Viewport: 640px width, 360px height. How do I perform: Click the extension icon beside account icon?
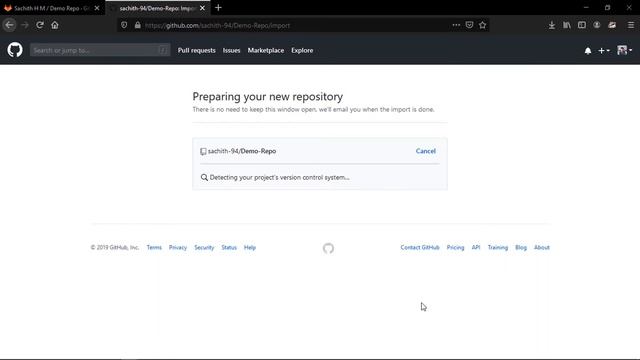click(612, 25)
